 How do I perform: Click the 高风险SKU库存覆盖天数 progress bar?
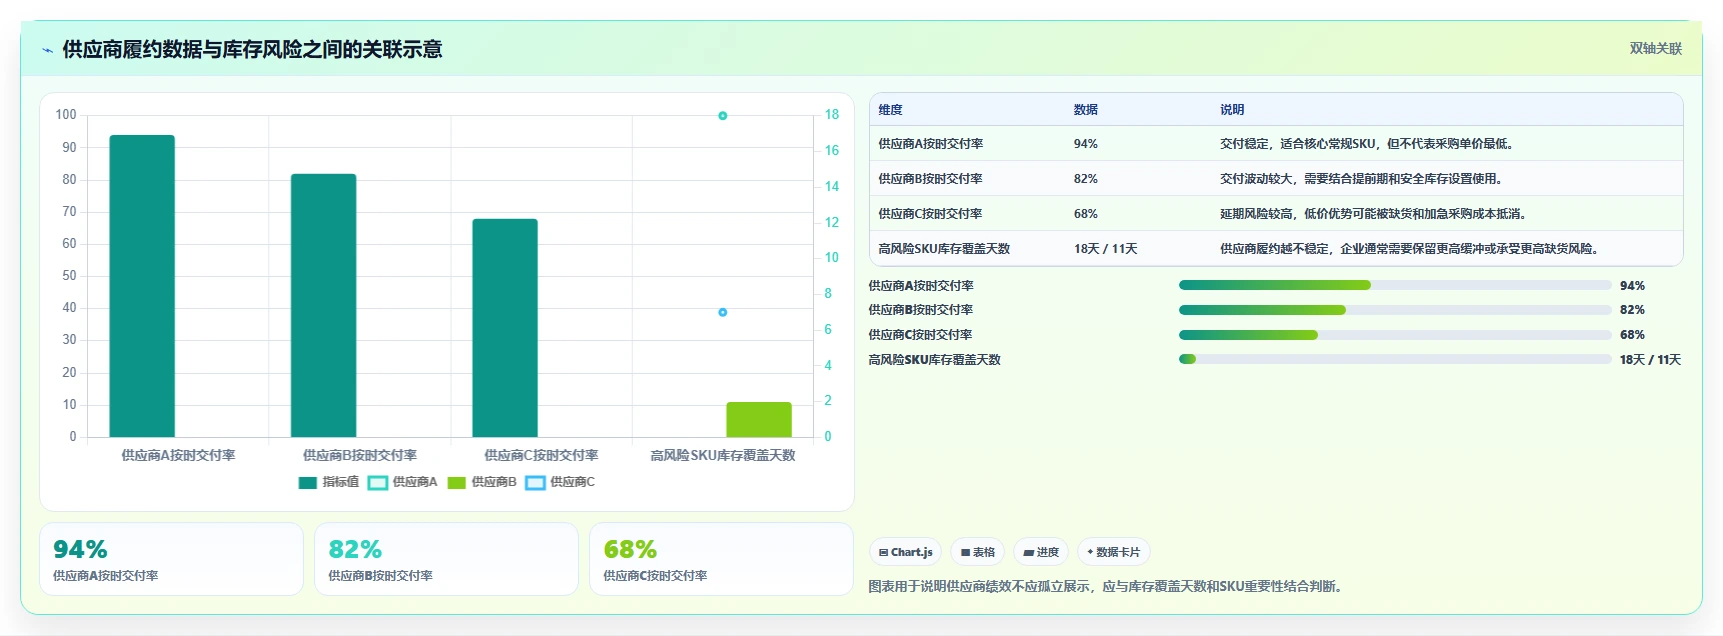(1395, 359)
